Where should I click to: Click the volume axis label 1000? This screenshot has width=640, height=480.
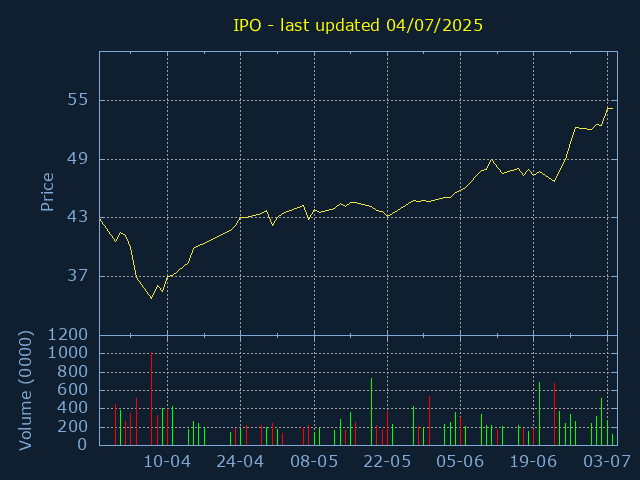(x=68, y=353)
